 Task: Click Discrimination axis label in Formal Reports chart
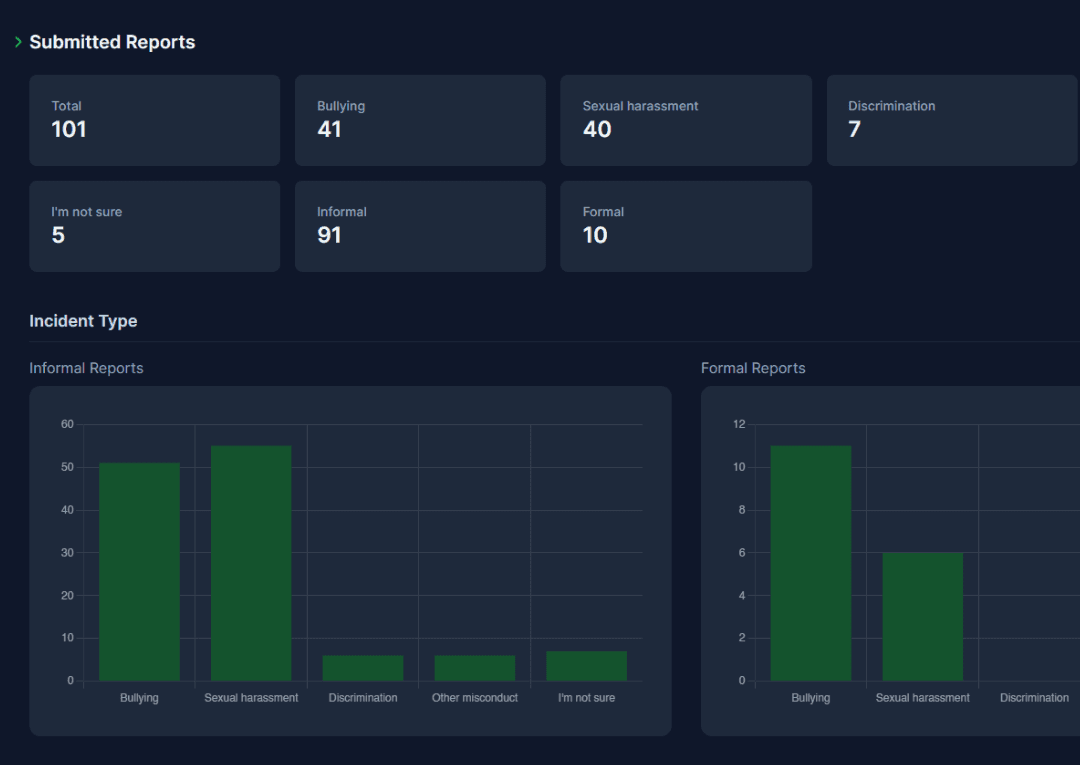1034,698
